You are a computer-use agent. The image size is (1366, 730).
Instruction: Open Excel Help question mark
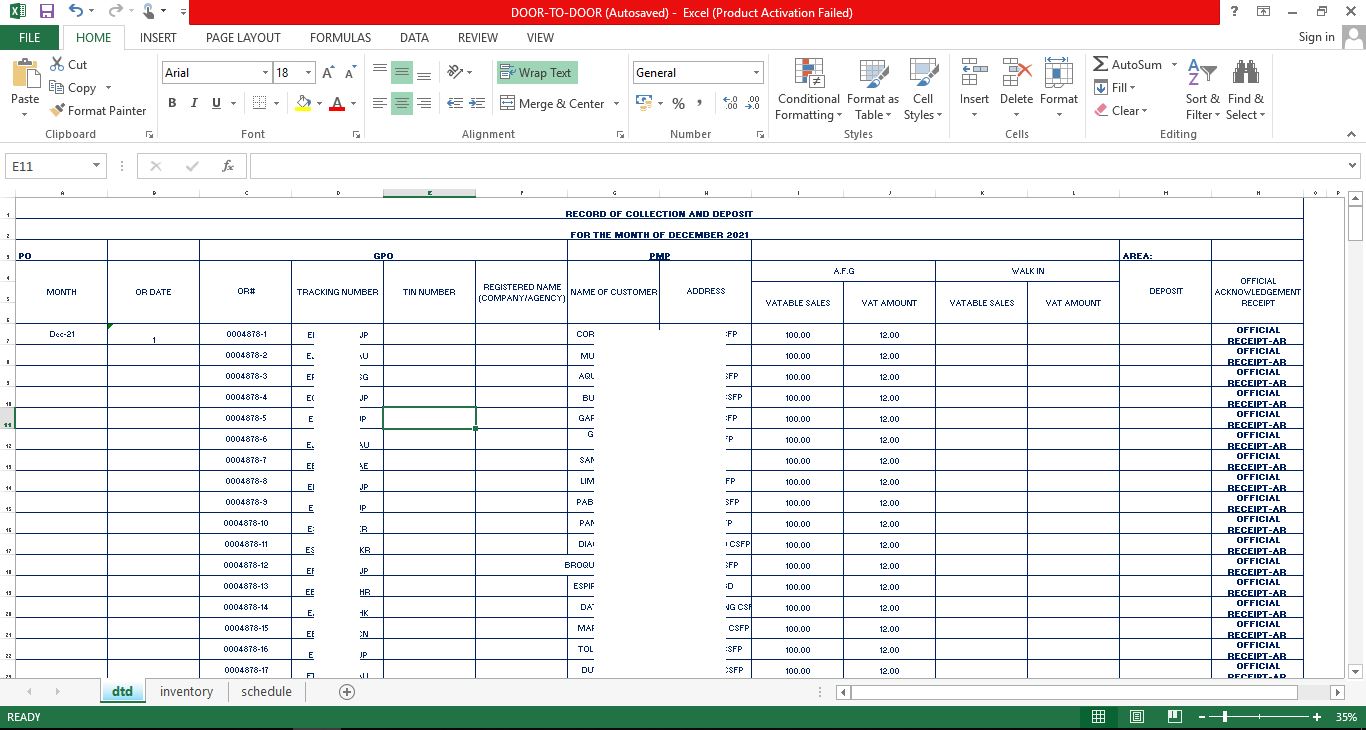point(1234,12)
